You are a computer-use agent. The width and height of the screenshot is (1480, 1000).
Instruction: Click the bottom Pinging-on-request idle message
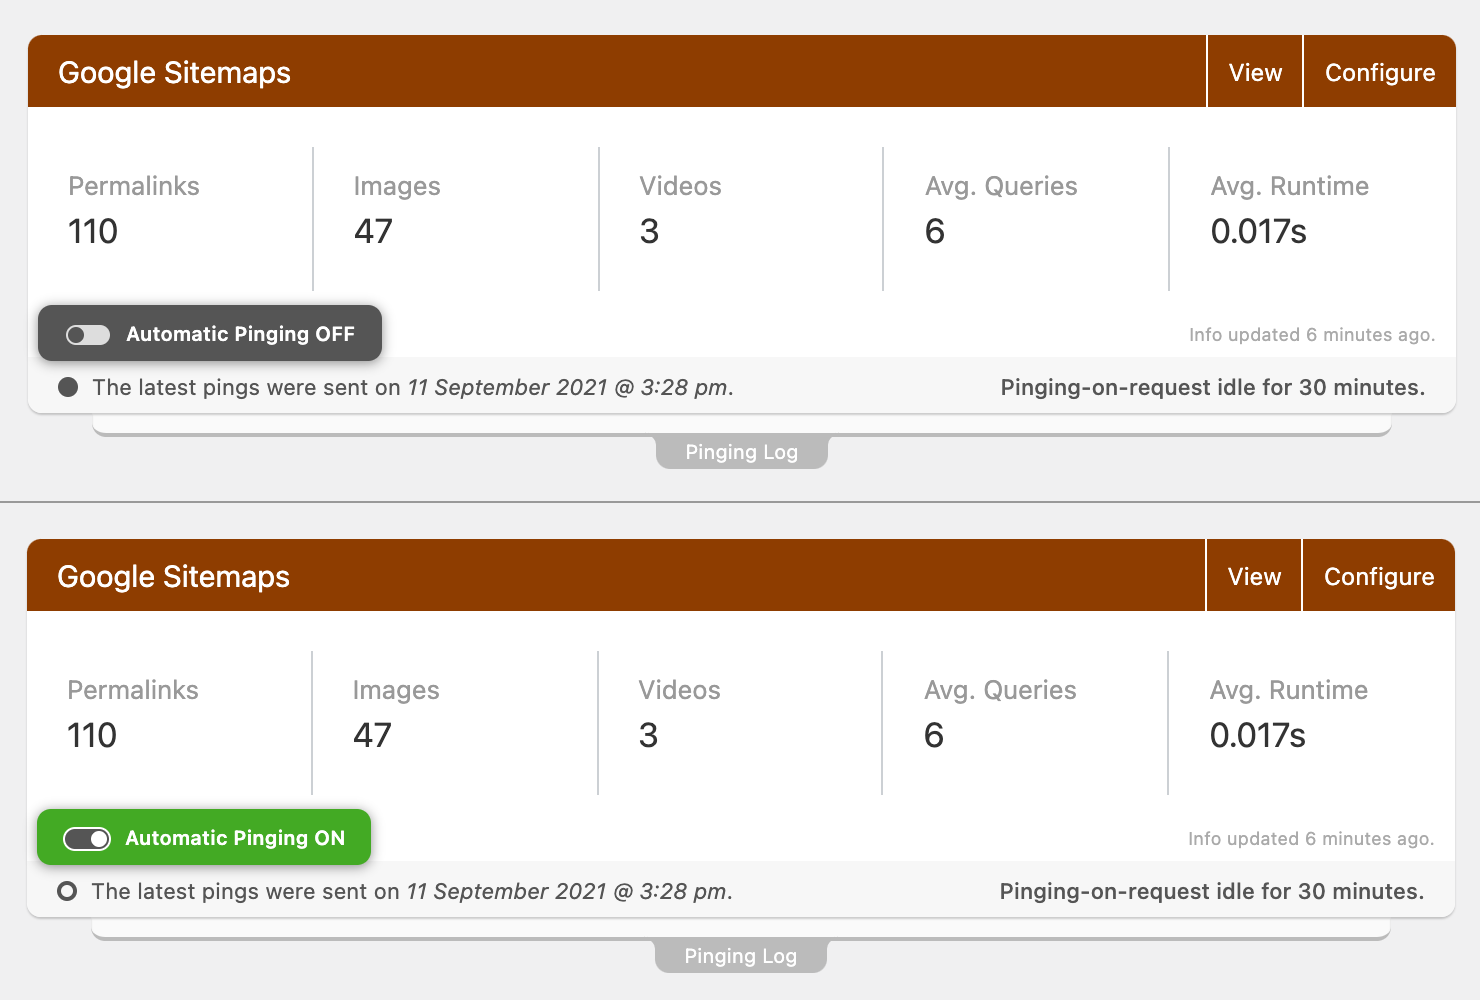click(x=1212, y=891)
